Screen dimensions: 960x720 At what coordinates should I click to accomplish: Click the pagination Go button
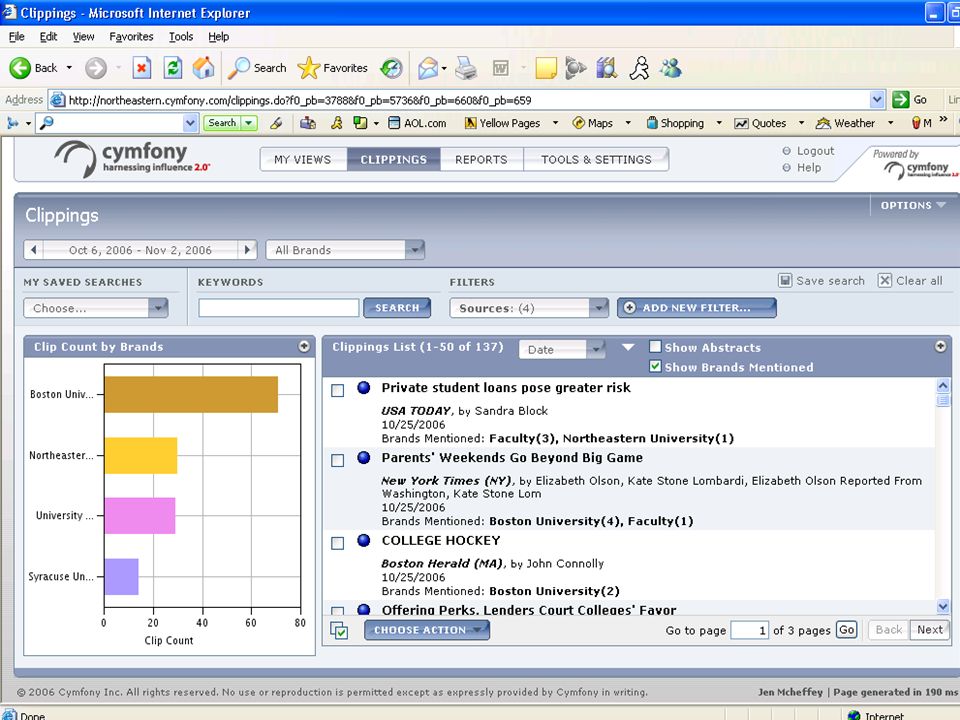tap(847, 629)
